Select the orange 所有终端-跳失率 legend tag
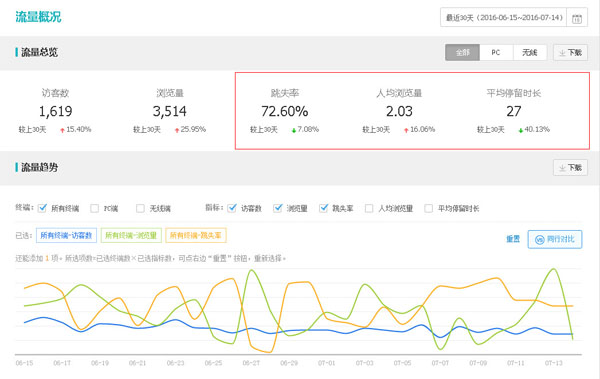The image size is (600, 379). pyautogui.click(x=196, y=235)
